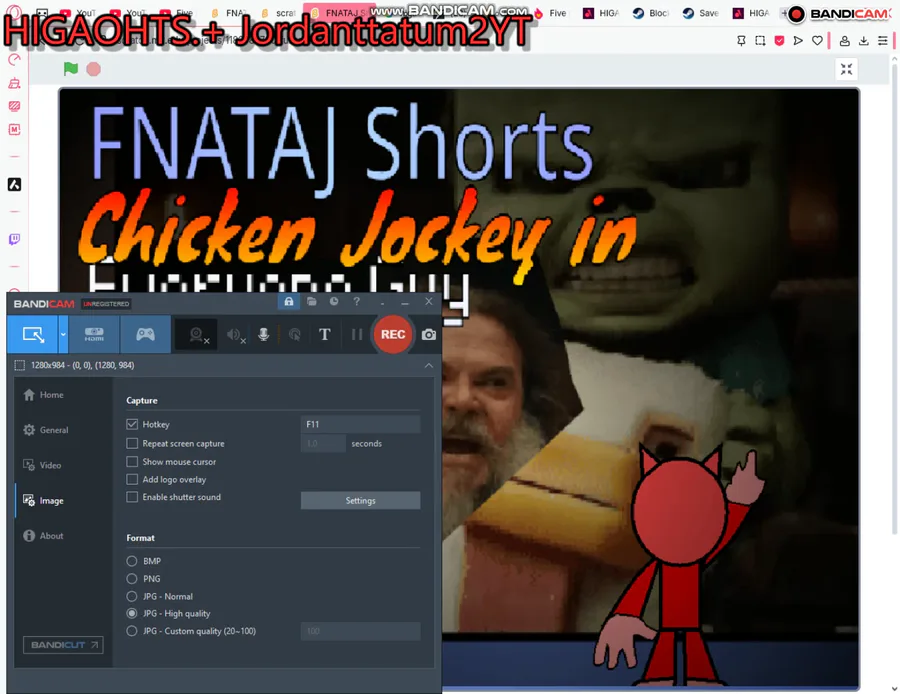Image resolution: width=900 pixels, height=694 pixels.
Task: Stop the project with red stop sign
Action: [x=94, y=69]
